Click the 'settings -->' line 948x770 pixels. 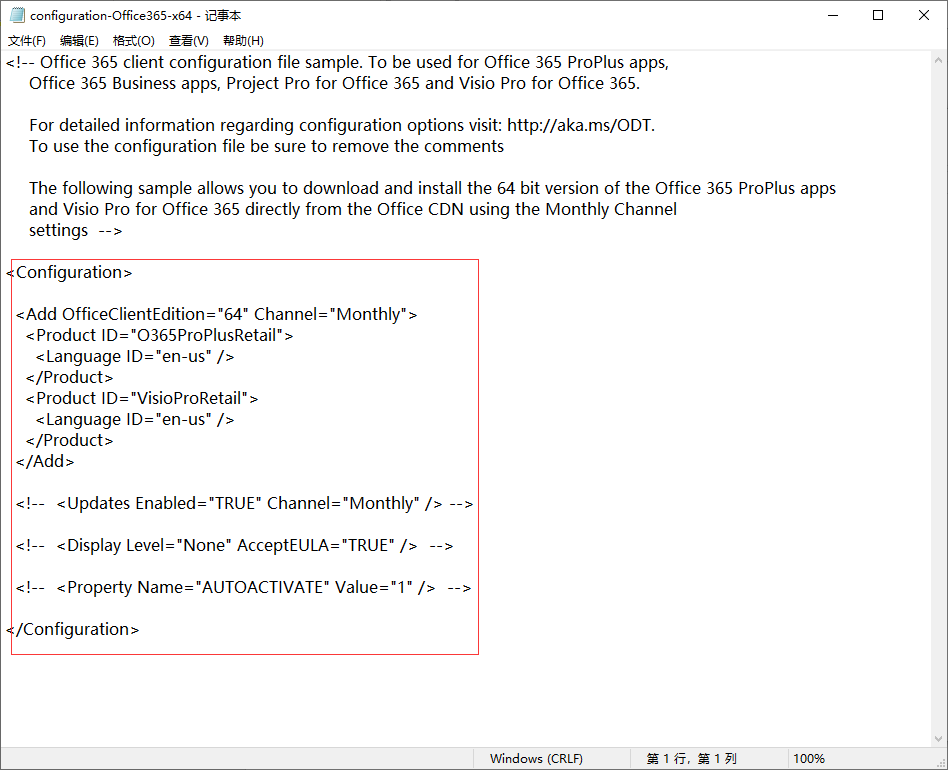click(76, 230)
